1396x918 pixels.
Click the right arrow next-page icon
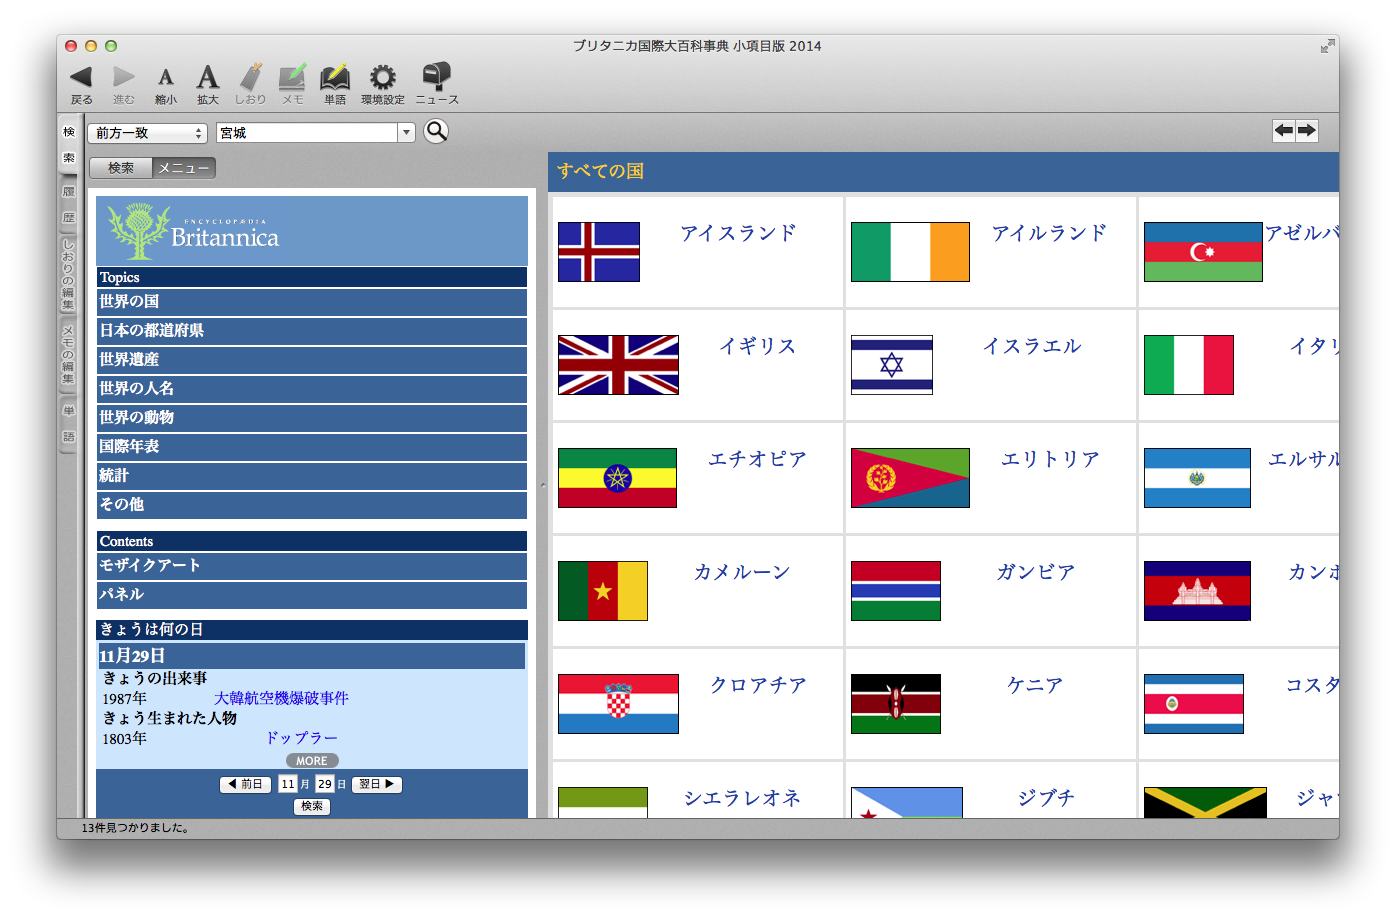pyautogui.click(x=1307, y=131)
